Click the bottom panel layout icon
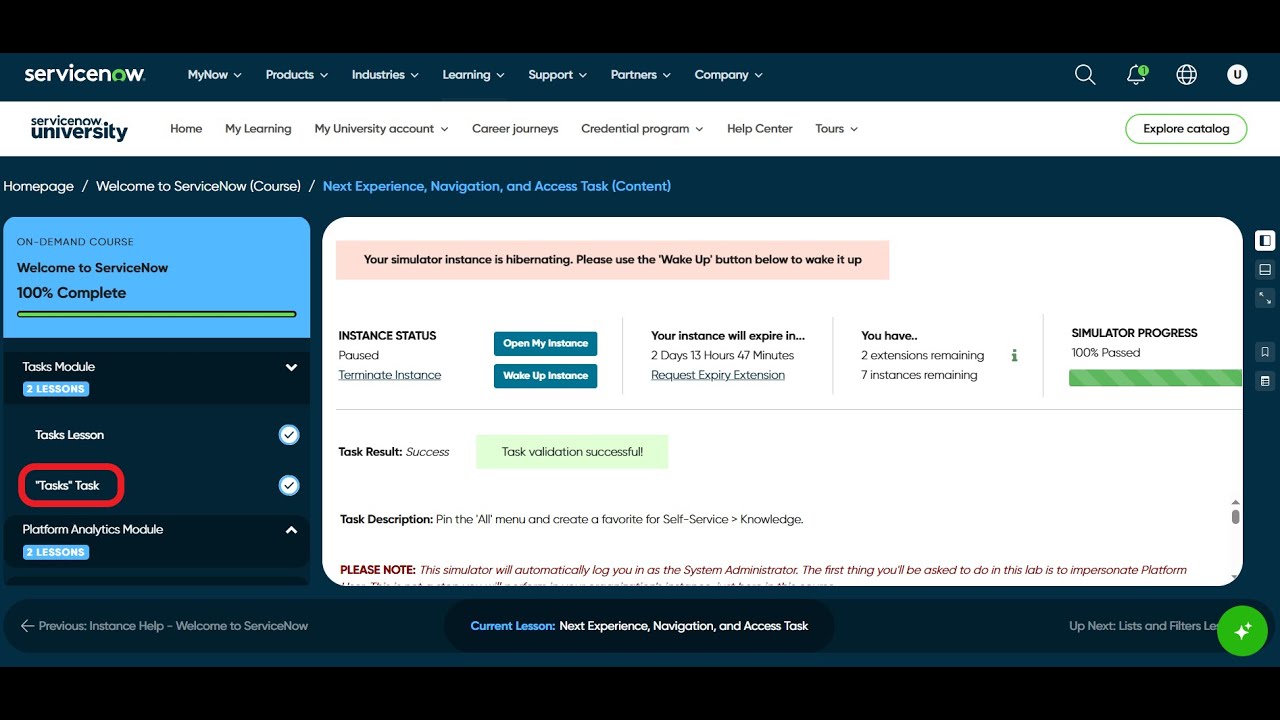 1265,270
